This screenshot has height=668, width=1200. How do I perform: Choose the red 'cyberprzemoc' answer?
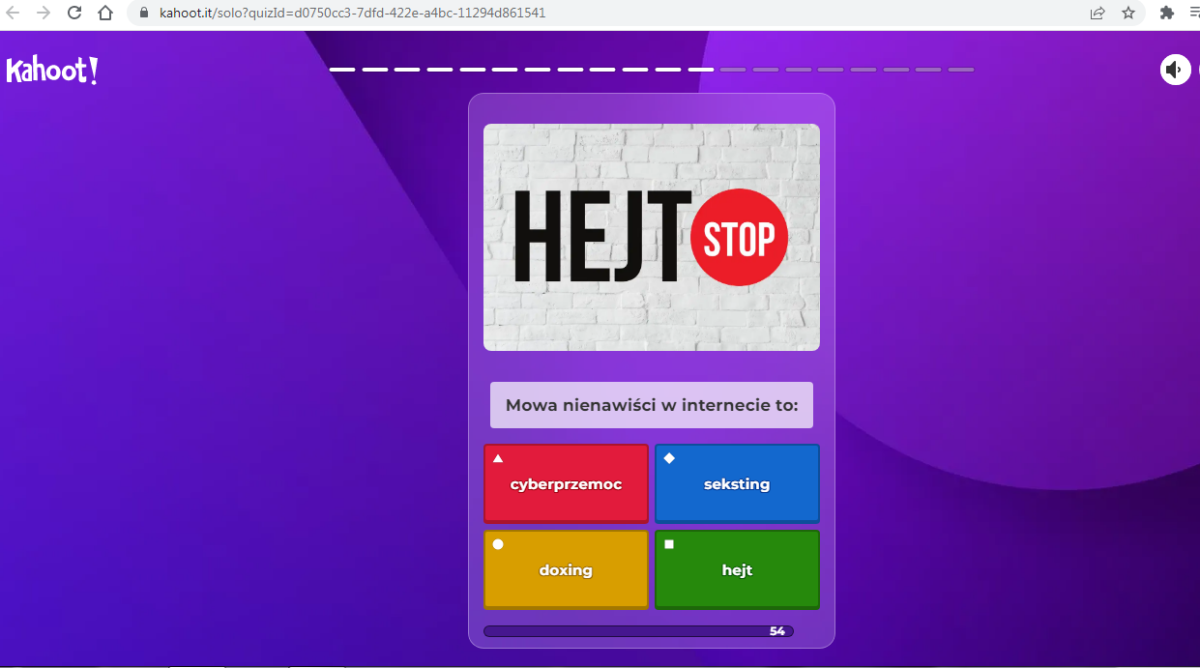click(566, 484)
